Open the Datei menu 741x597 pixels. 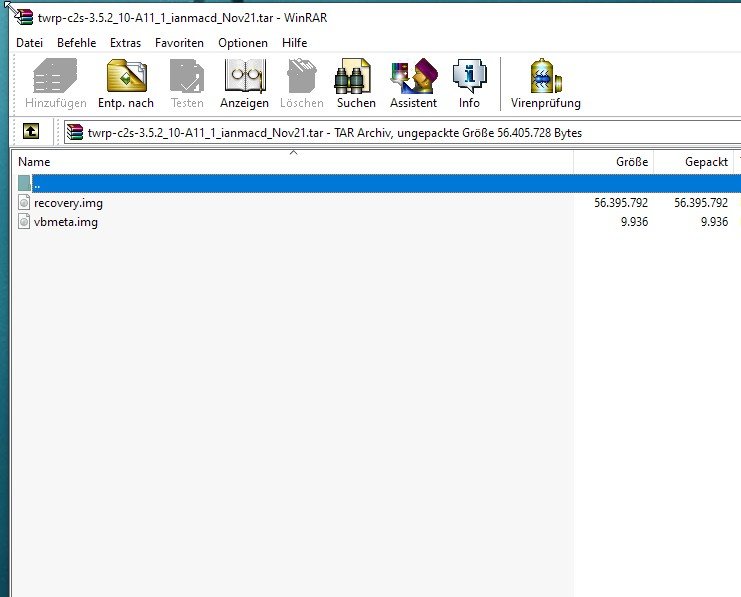point(29,43)
